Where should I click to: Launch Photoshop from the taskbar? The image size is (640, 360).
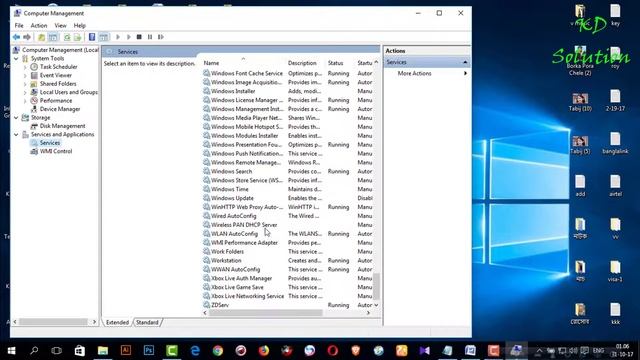(x=149, y=351)
